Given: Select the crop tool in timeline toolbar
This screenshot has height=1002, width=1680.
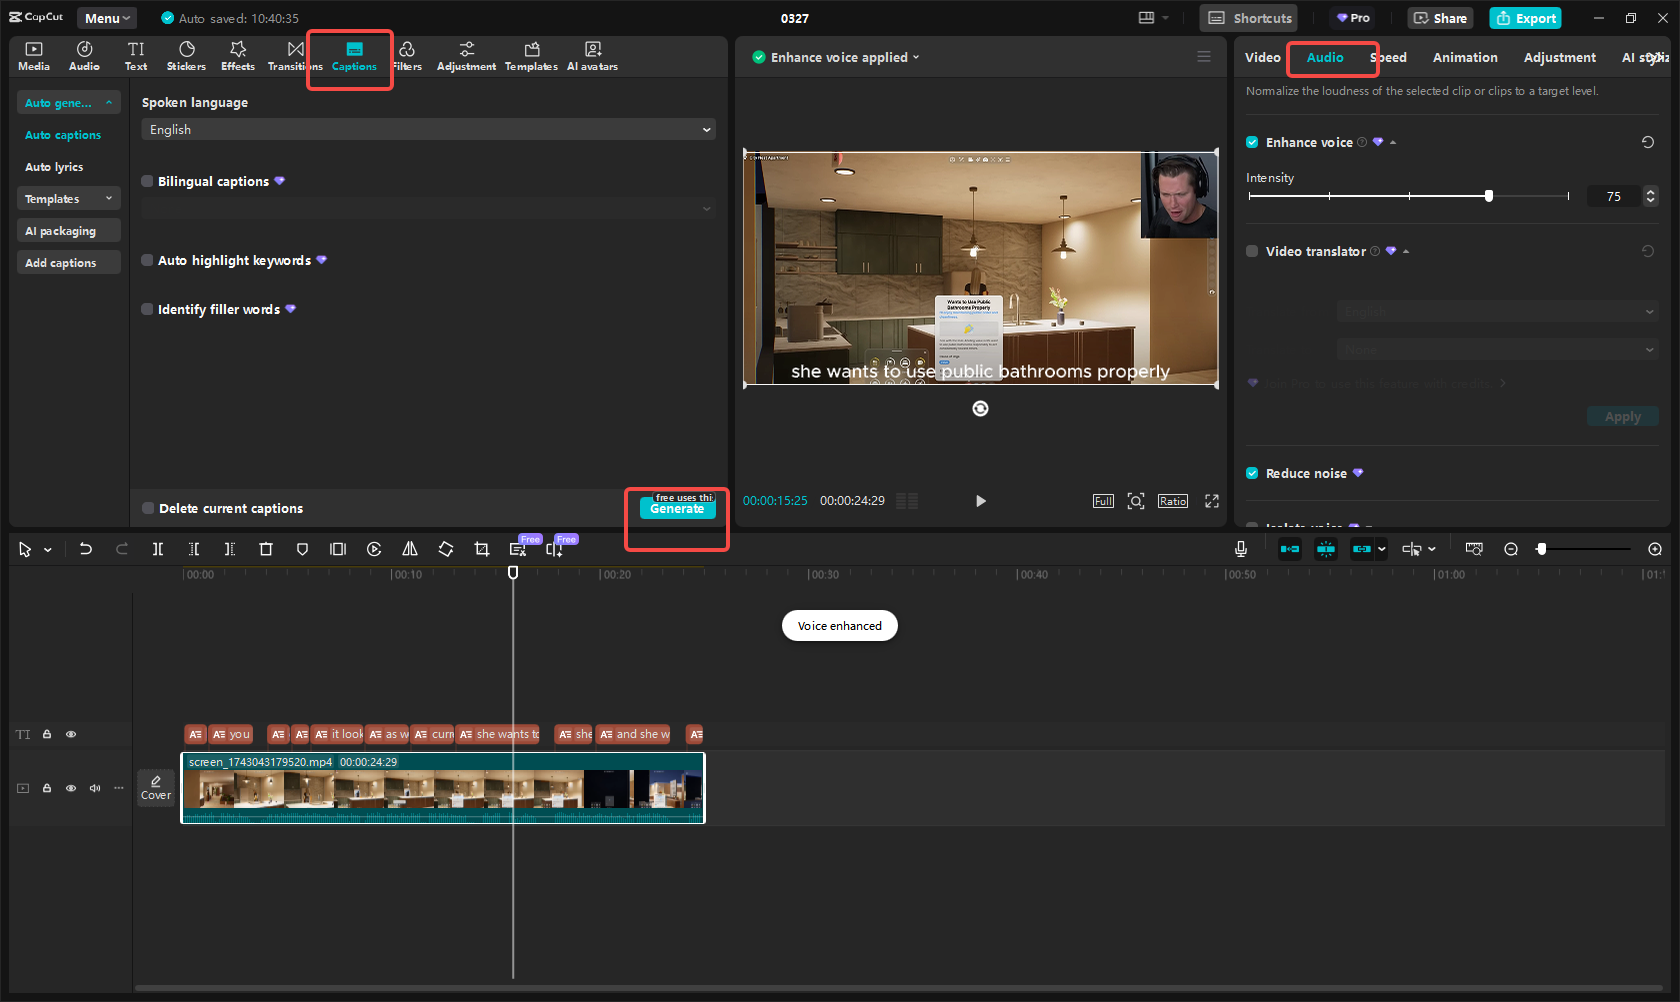Looking at the screenshot, I should click(482, 549).
